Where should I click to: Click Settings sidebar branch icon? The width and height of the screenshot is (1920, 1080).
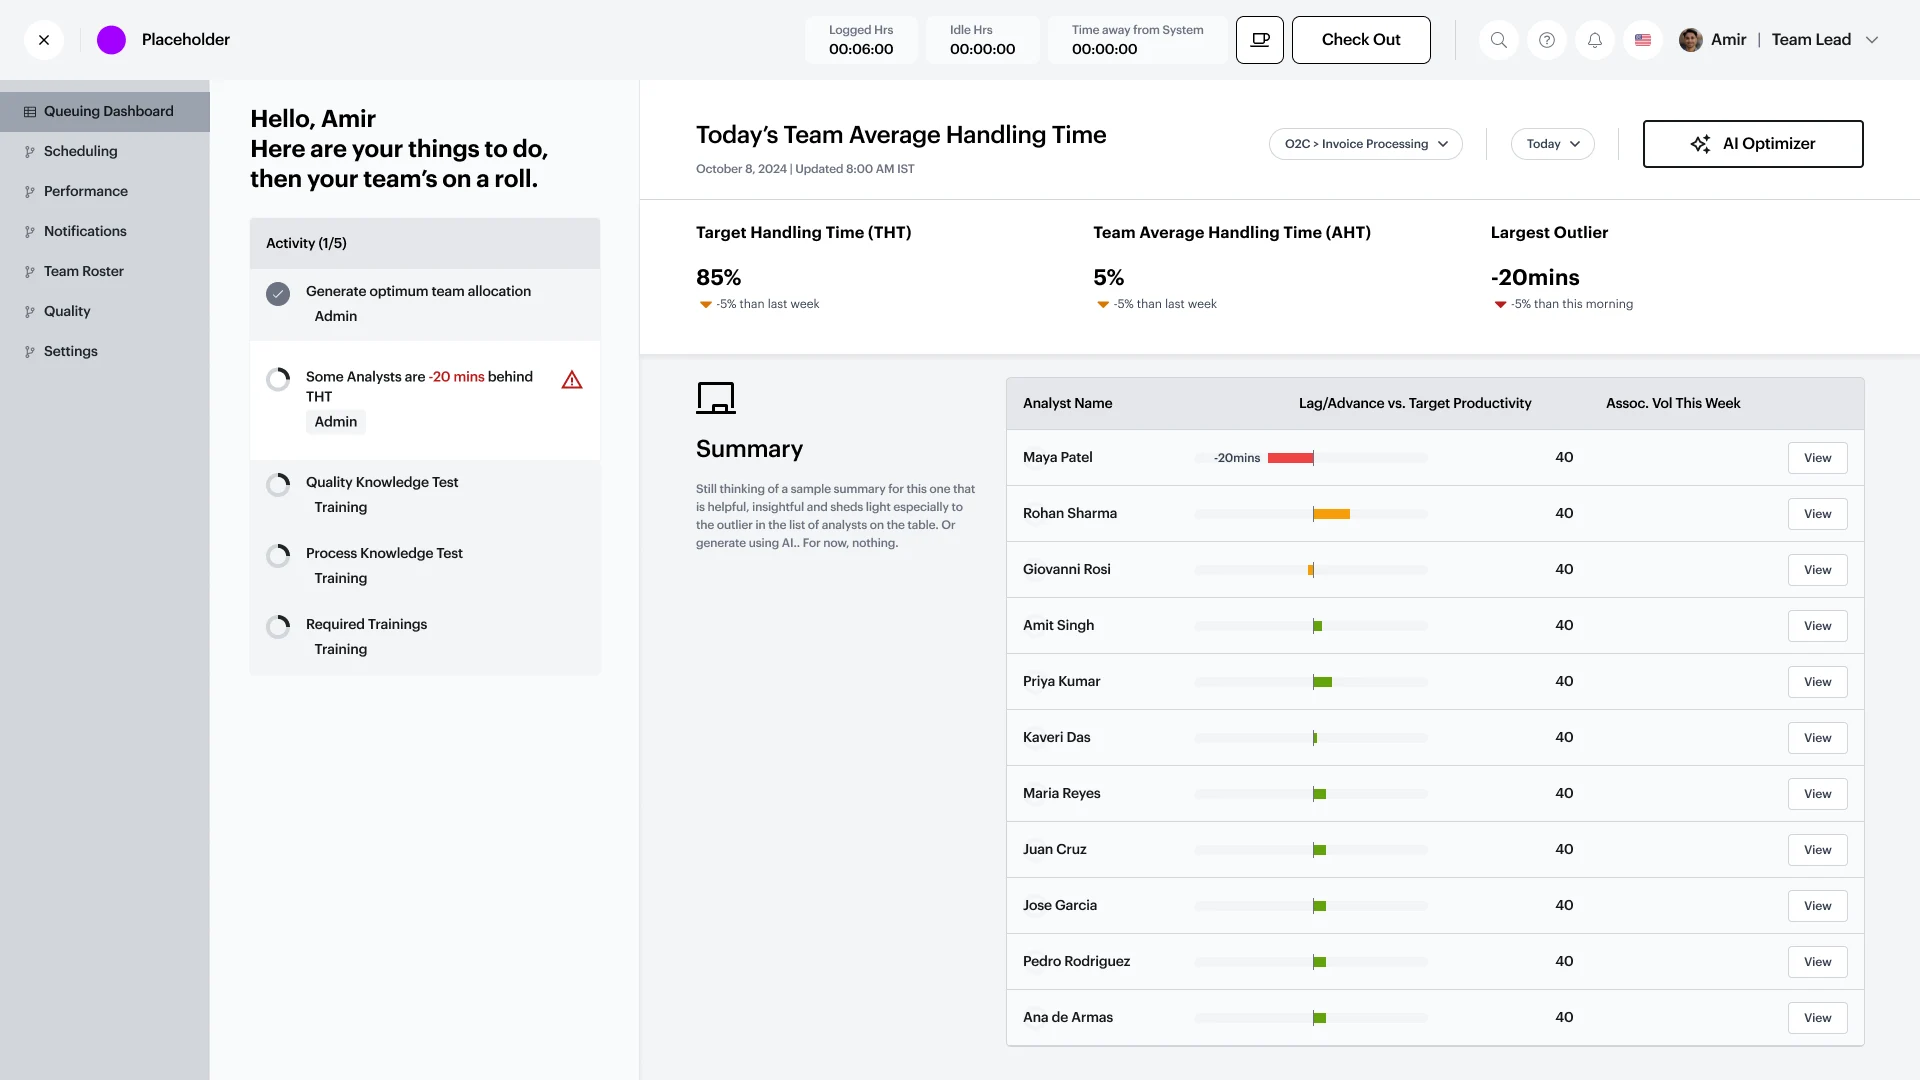pyautogui.click(x=30, y=352)
